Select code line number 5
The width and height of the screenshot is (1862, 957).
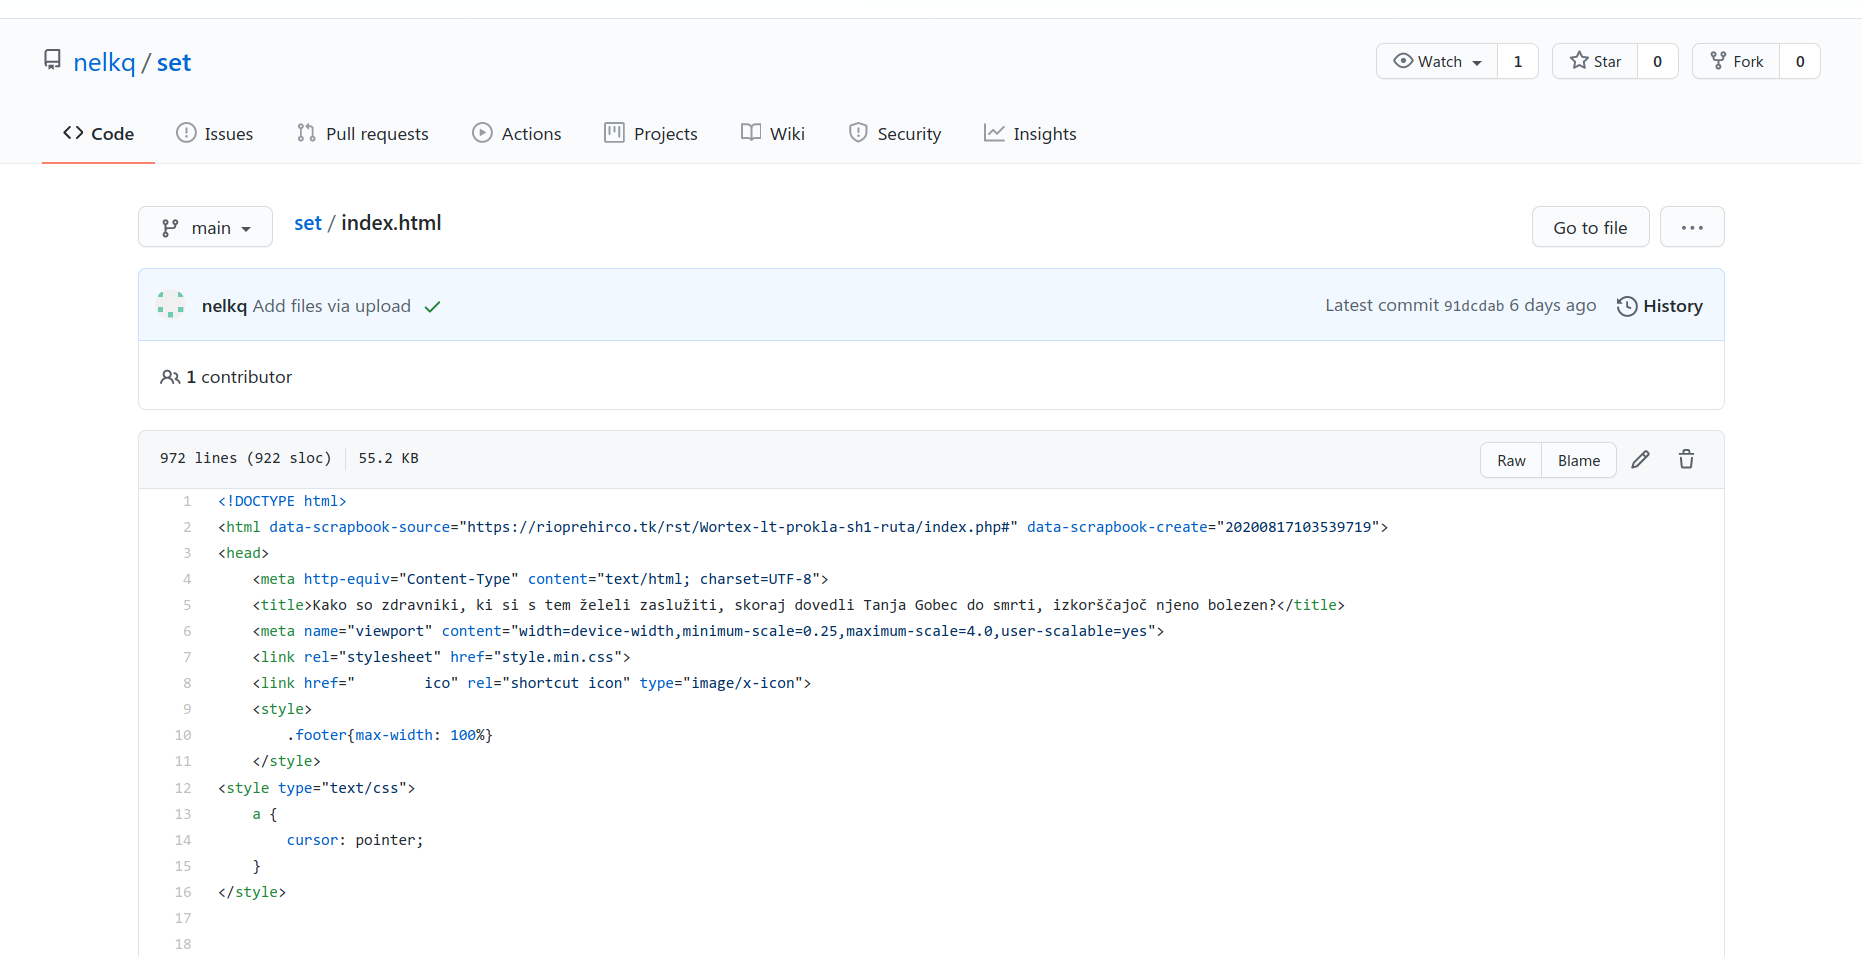click(186, 605)
